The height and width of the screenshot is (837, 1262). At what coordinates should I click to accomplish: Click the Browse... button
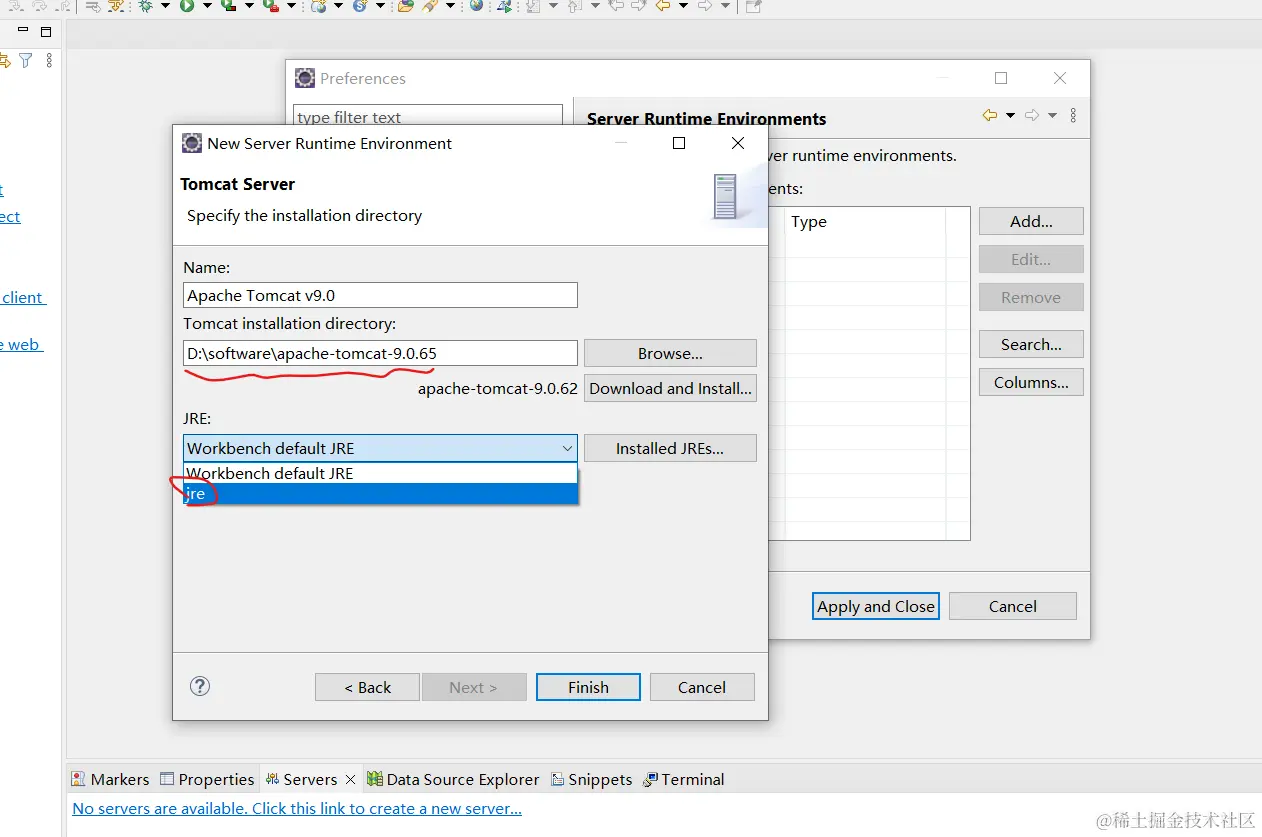tap(670, 353)
